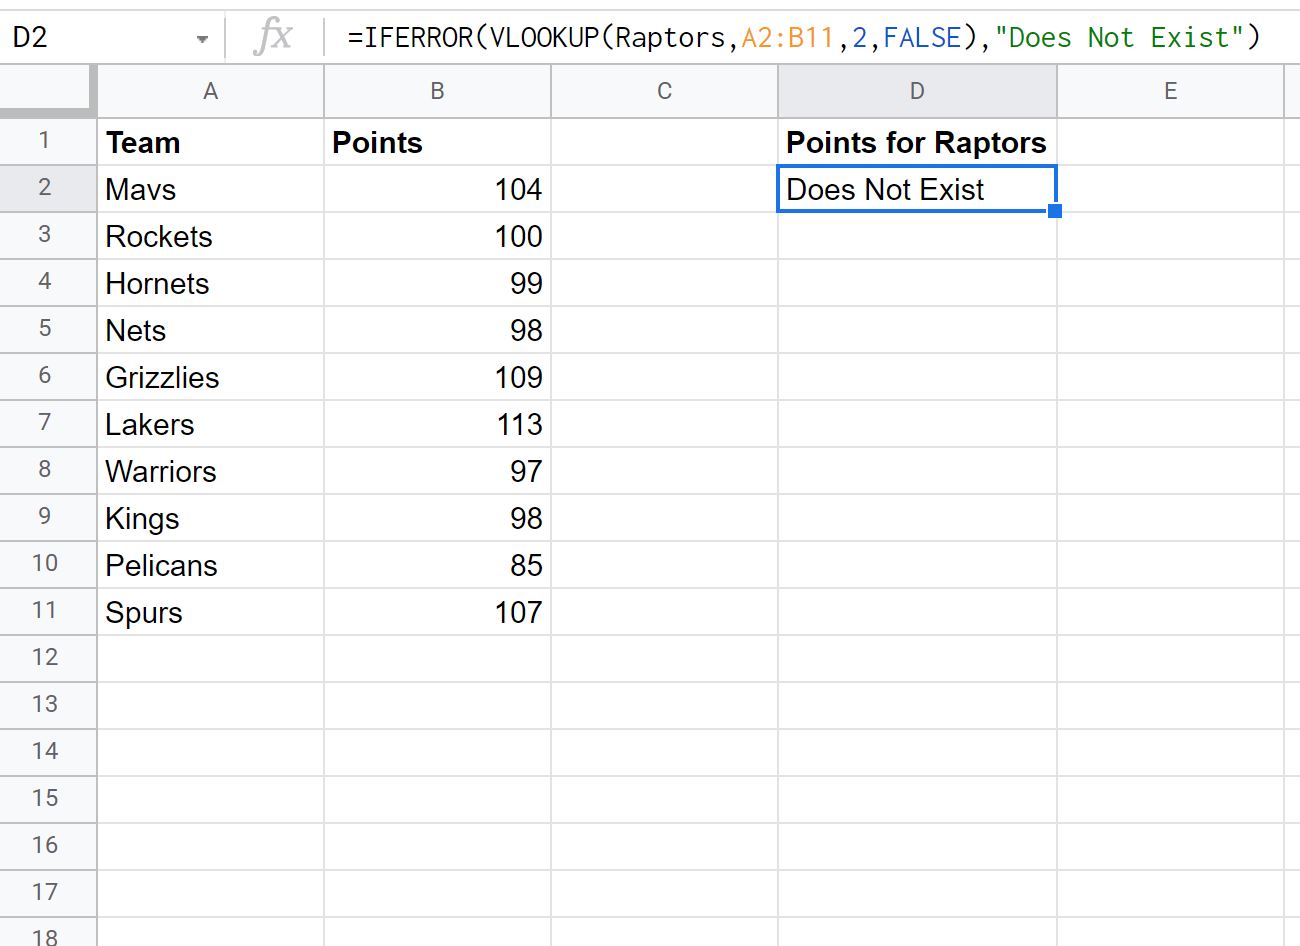1300x946 pixels.
Task: Click the cell with value 104
Action: [437, 189]
